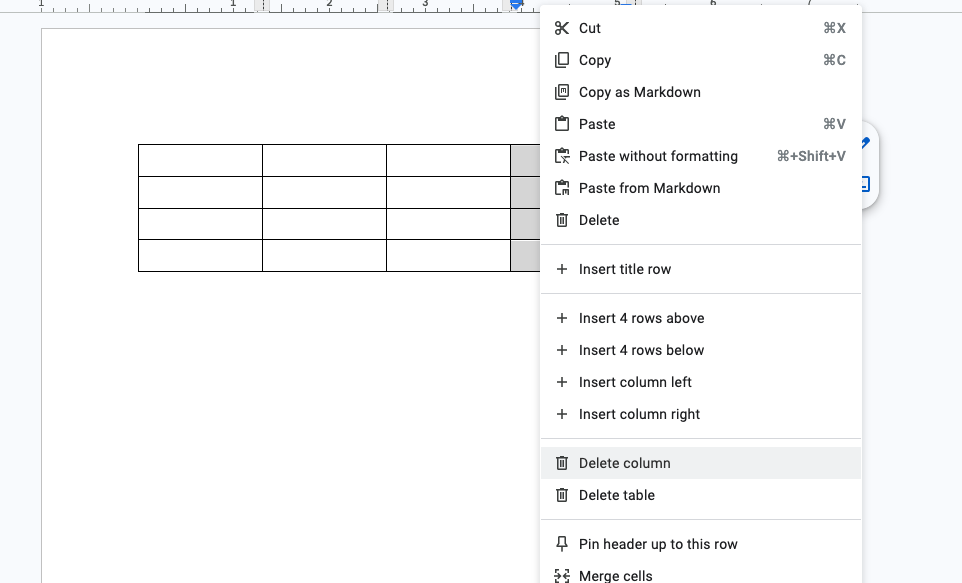Click the Copy icon in context menu
Screen dimensions: 962x583
coord(562,60)
